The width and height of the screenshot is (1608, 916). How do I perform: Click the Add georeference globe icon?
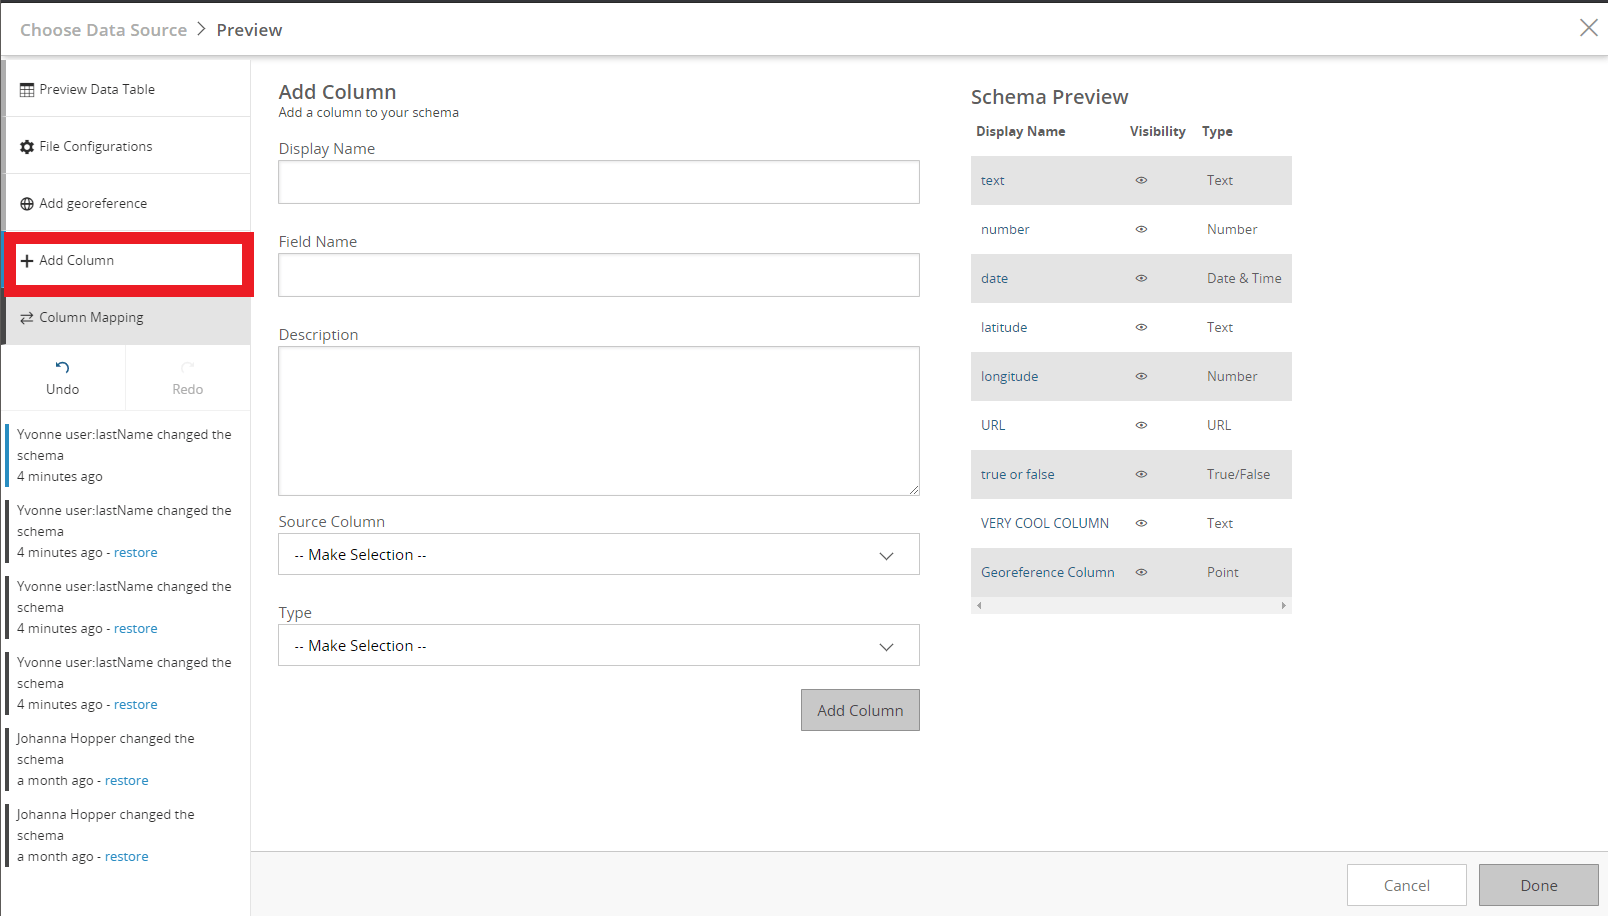[x=27, y=204]
